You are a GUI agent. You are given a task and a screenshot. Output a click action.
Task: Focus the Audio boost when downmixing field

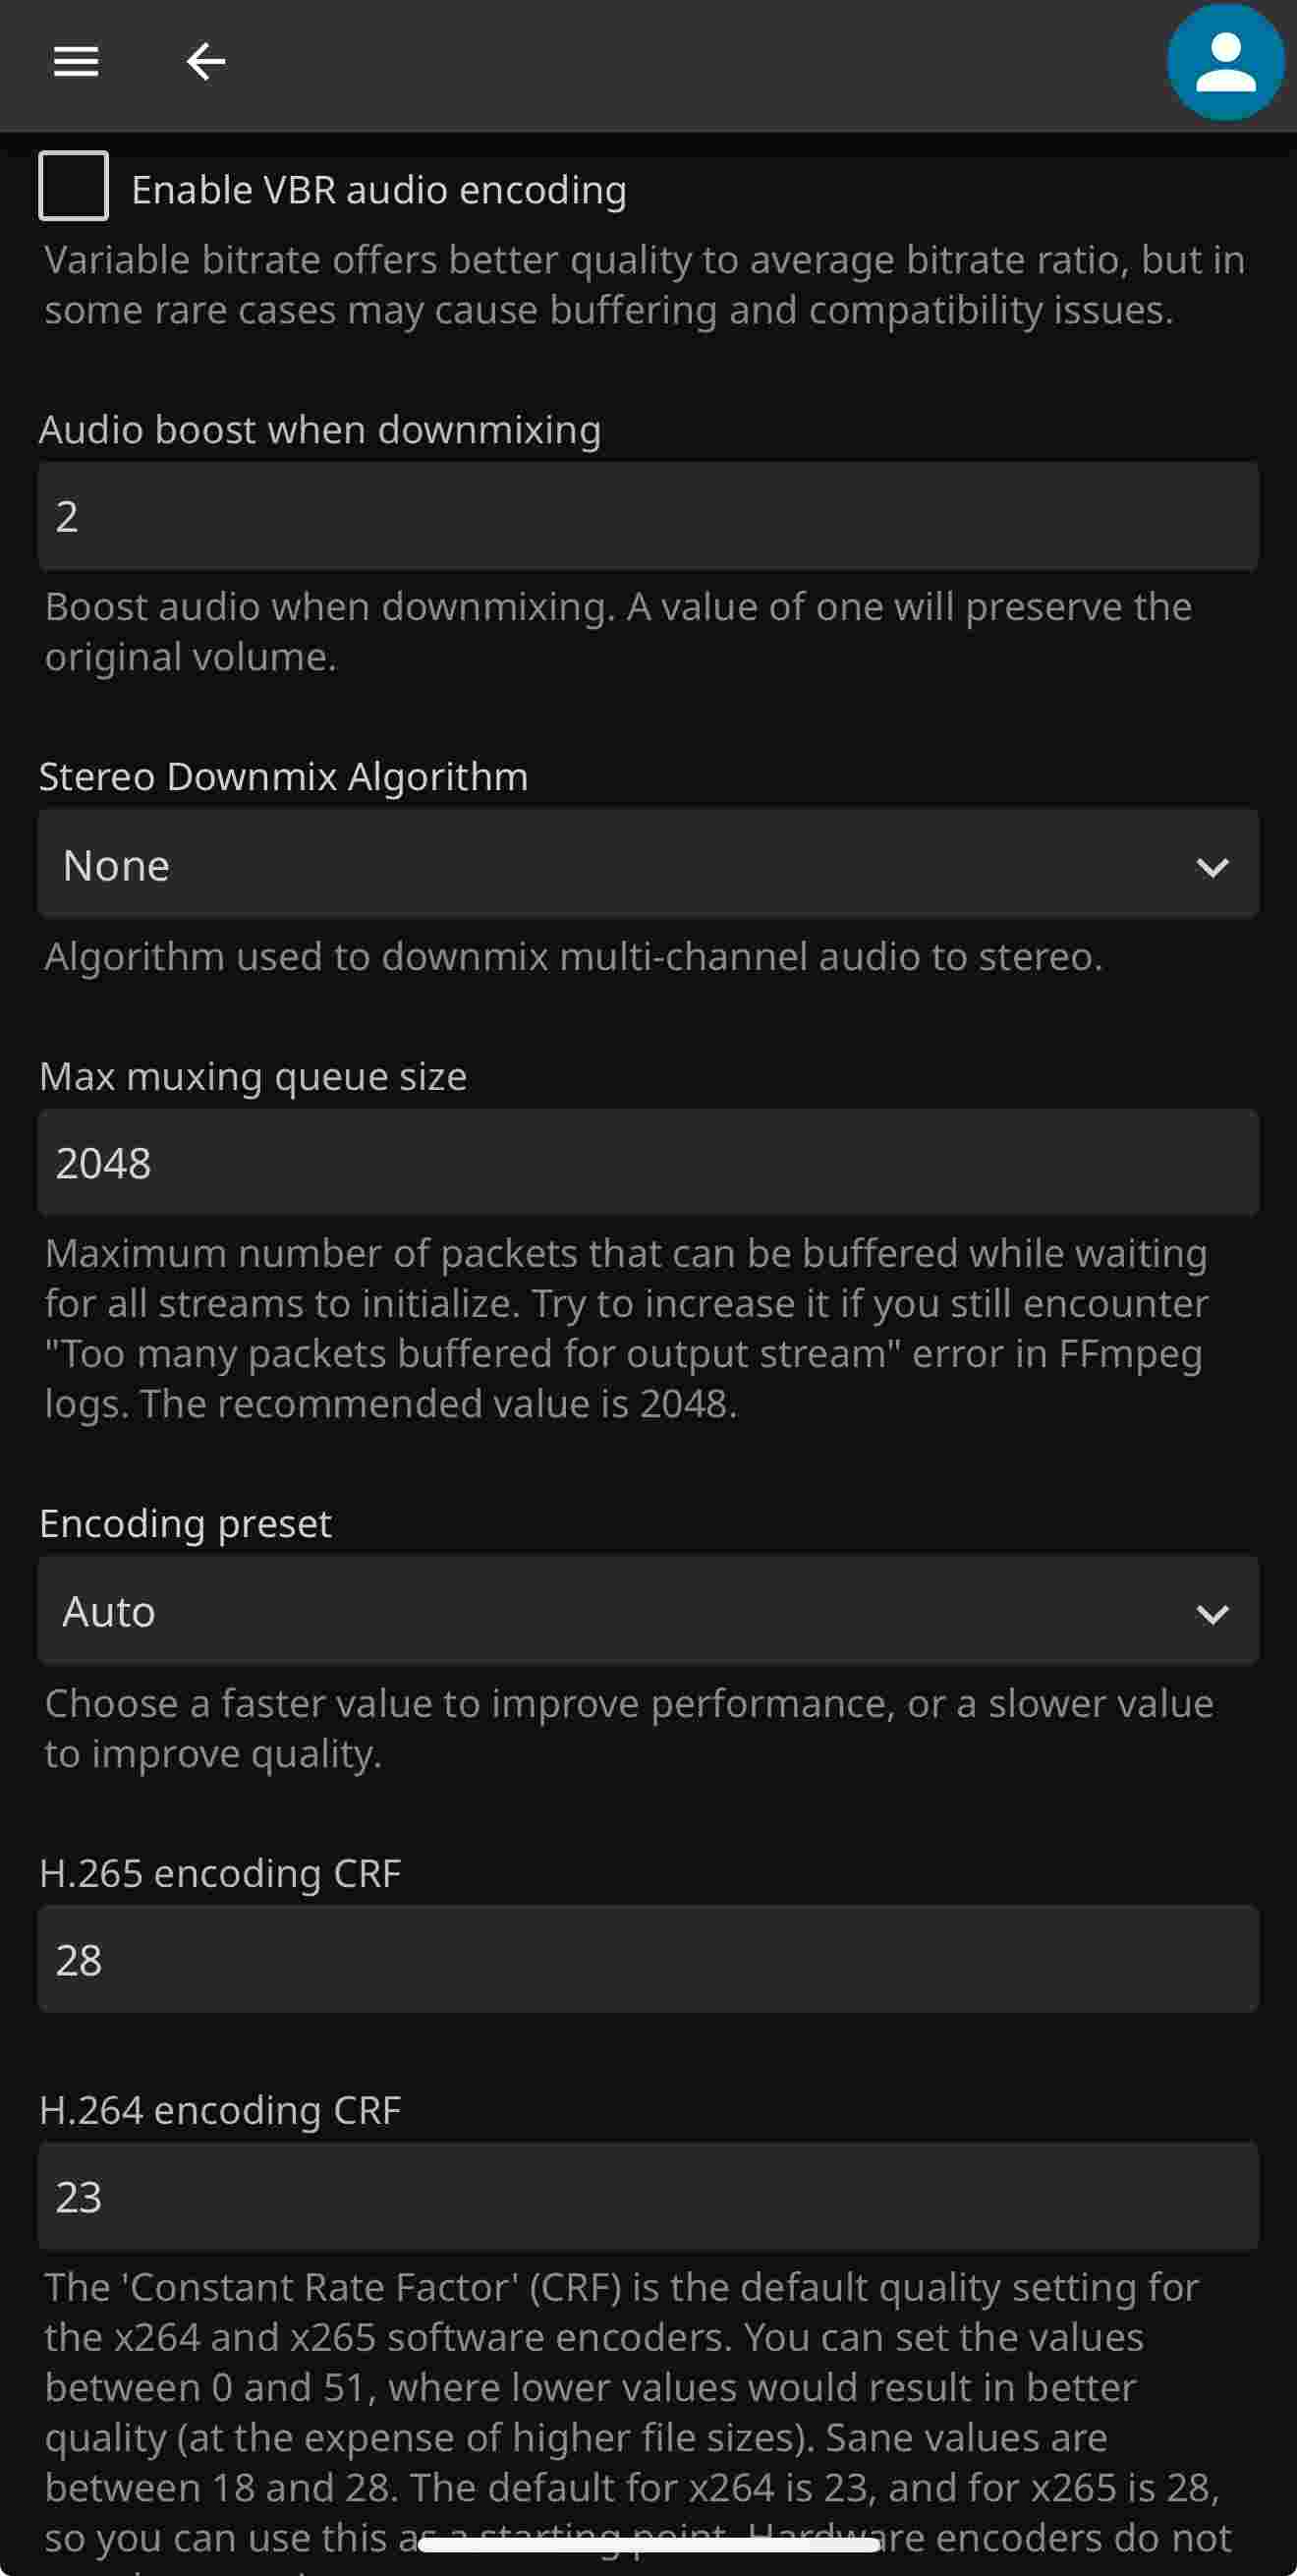point(648,516)
